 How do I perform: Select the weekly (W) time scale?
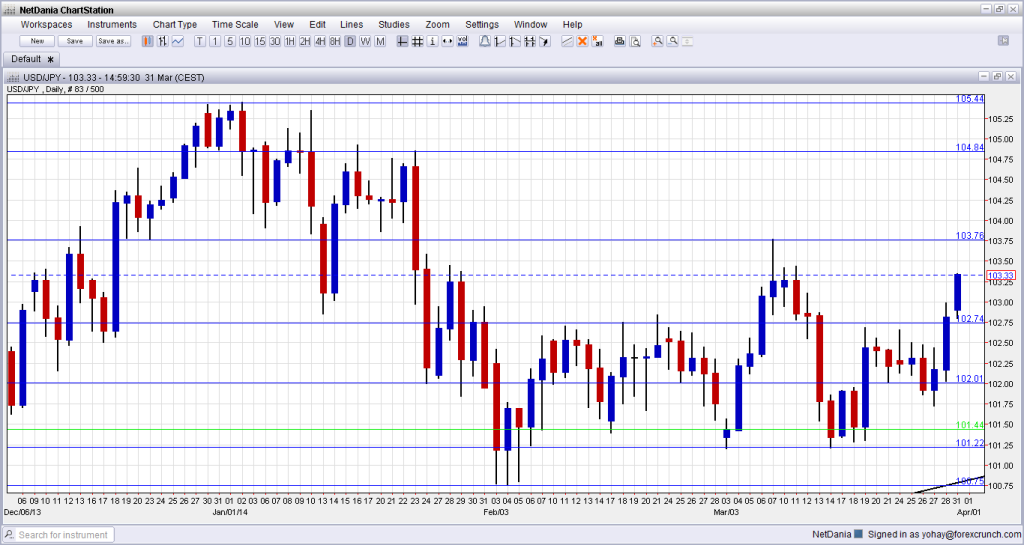click(365, 41)
